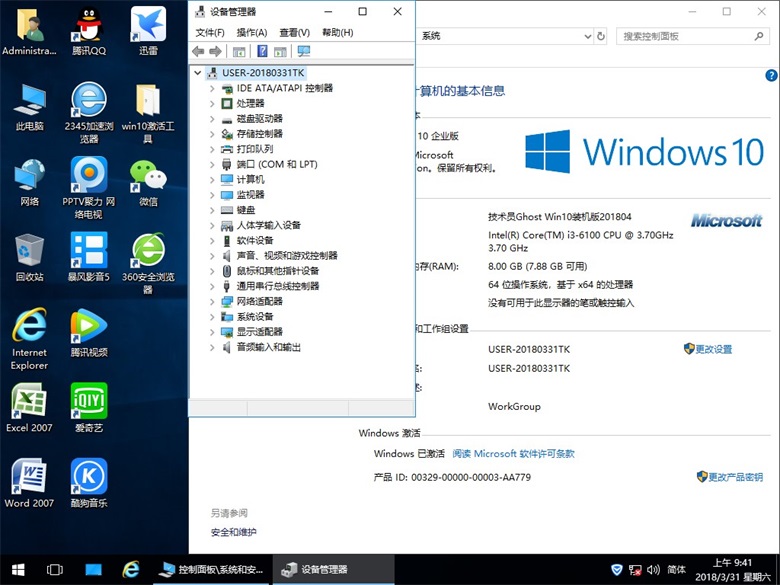Click the show/hide console tree toolbar icon
This screenshot has width=780, height=585.
pos(239,51)
